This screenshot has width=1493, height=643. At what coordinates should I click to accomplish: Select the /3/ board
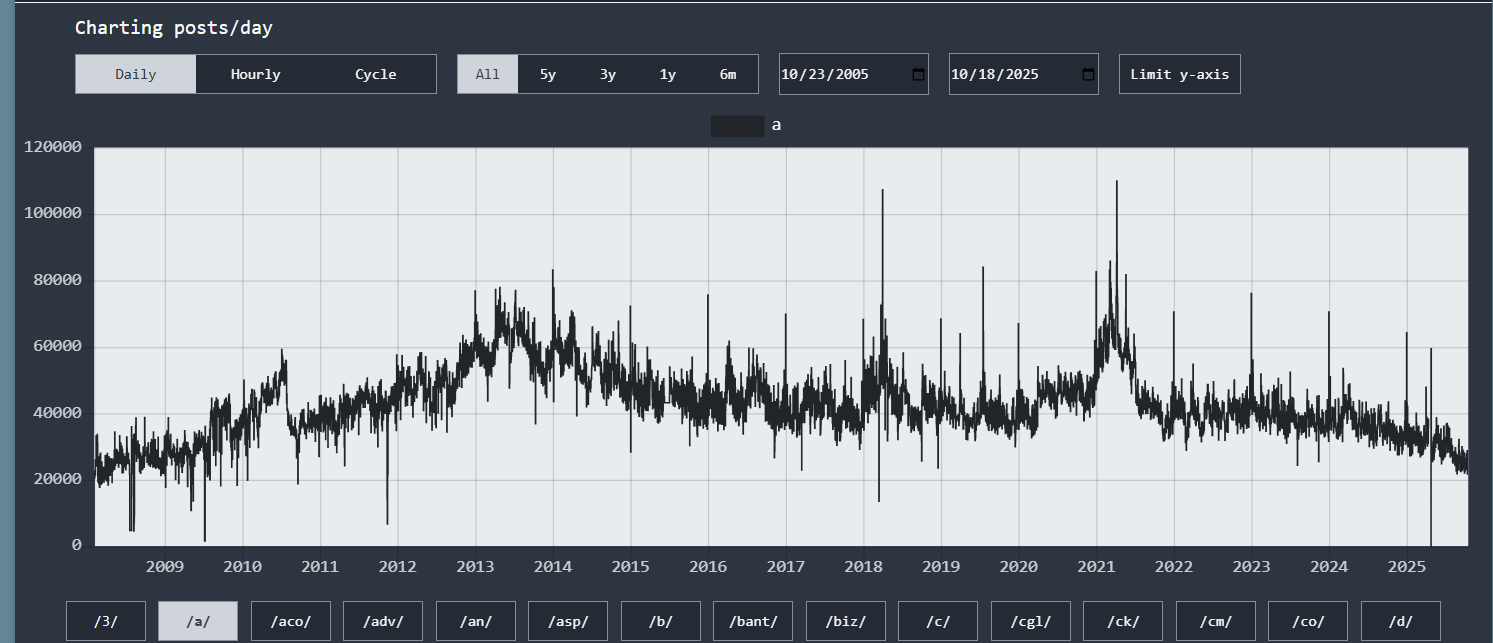click(106, 621)
